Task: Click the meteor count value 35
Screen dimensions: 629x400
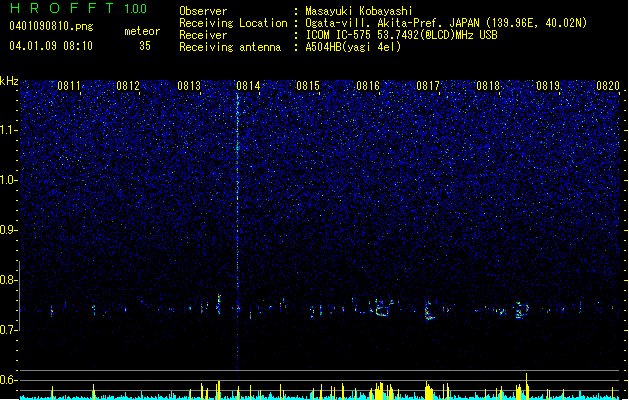Action: click(145, 46)
